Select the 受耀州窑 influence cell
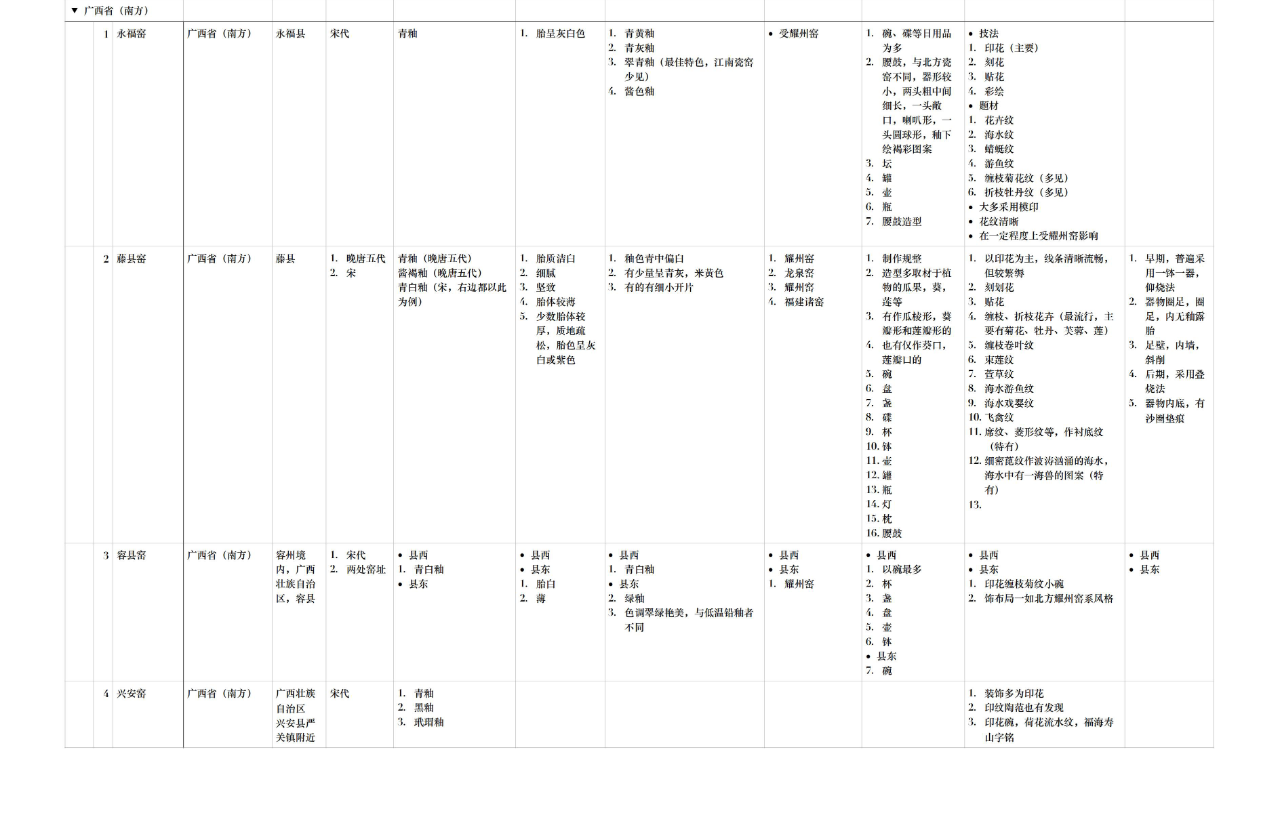1280x814 pixels. pyautogui.click(x=798, y=34)
